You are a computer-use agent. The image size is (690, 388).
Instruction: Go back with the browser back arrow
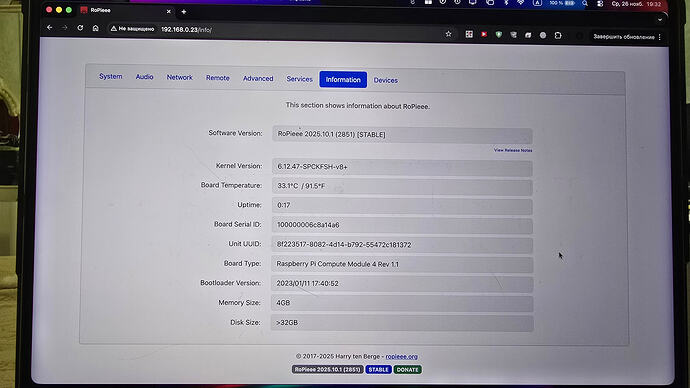click(49, 27)
